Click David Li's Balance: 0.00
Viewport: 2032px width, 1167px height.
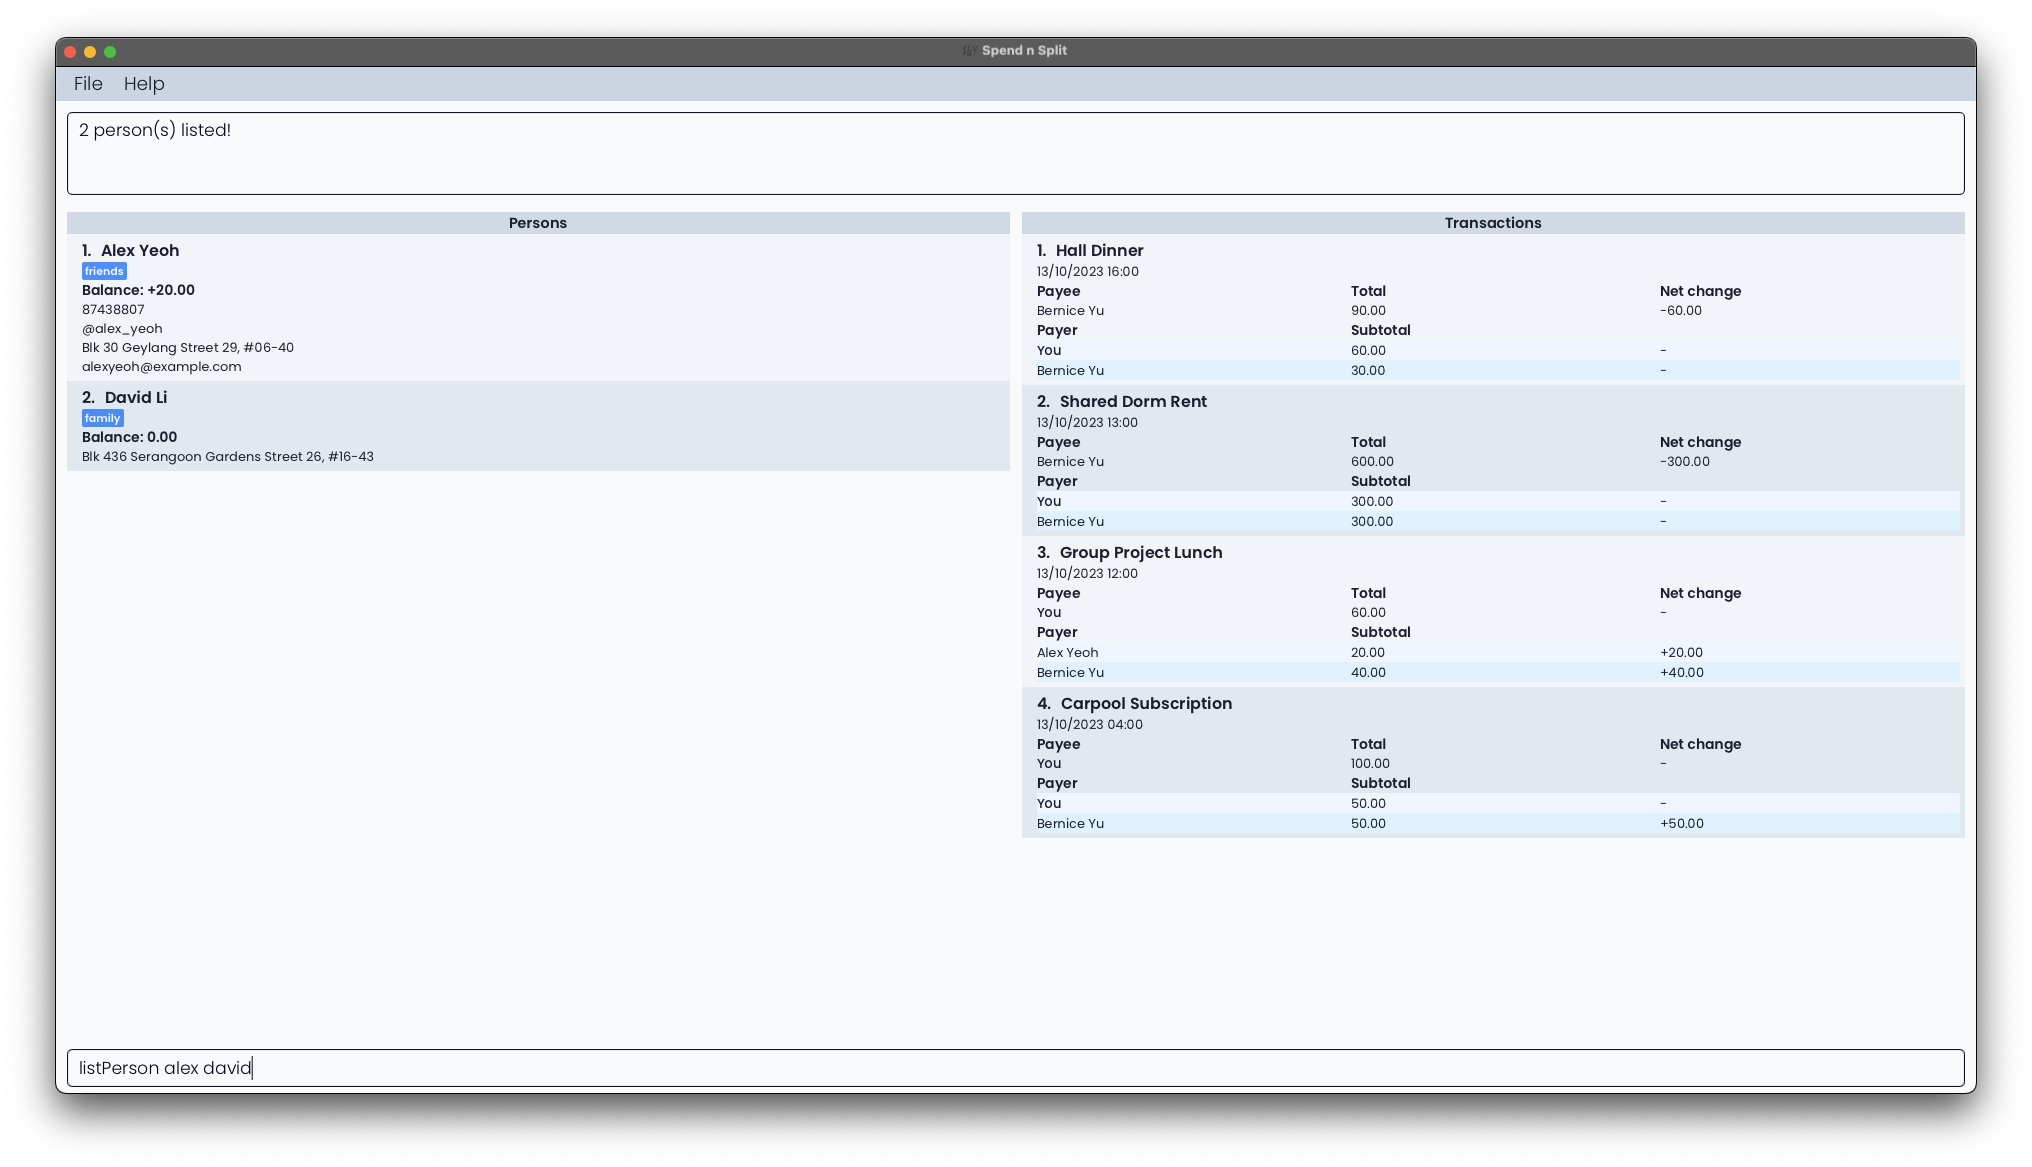click(x=129, y=437)
